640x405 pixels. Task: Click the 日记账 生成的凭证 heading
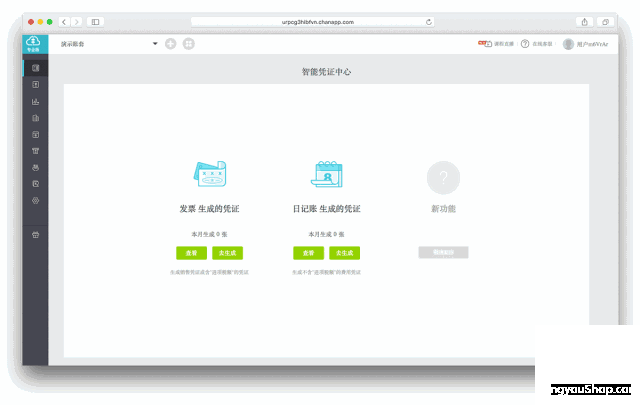pos(327,209)
